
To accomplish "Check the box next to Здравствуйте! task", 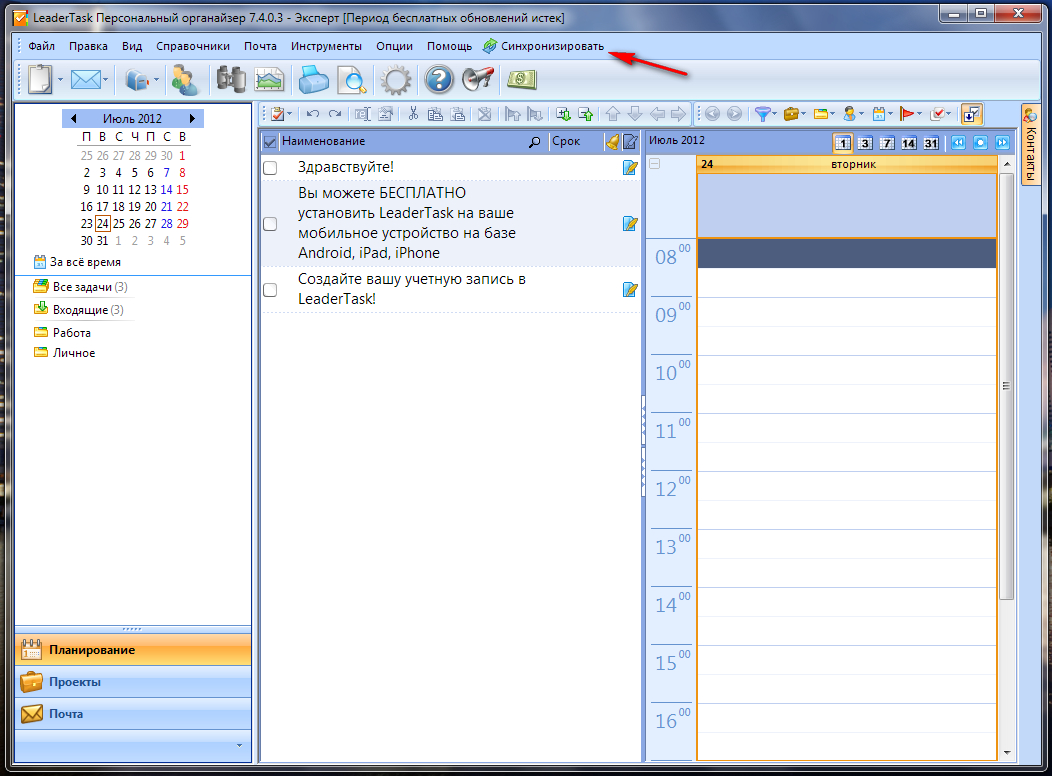I will [270, 168].
